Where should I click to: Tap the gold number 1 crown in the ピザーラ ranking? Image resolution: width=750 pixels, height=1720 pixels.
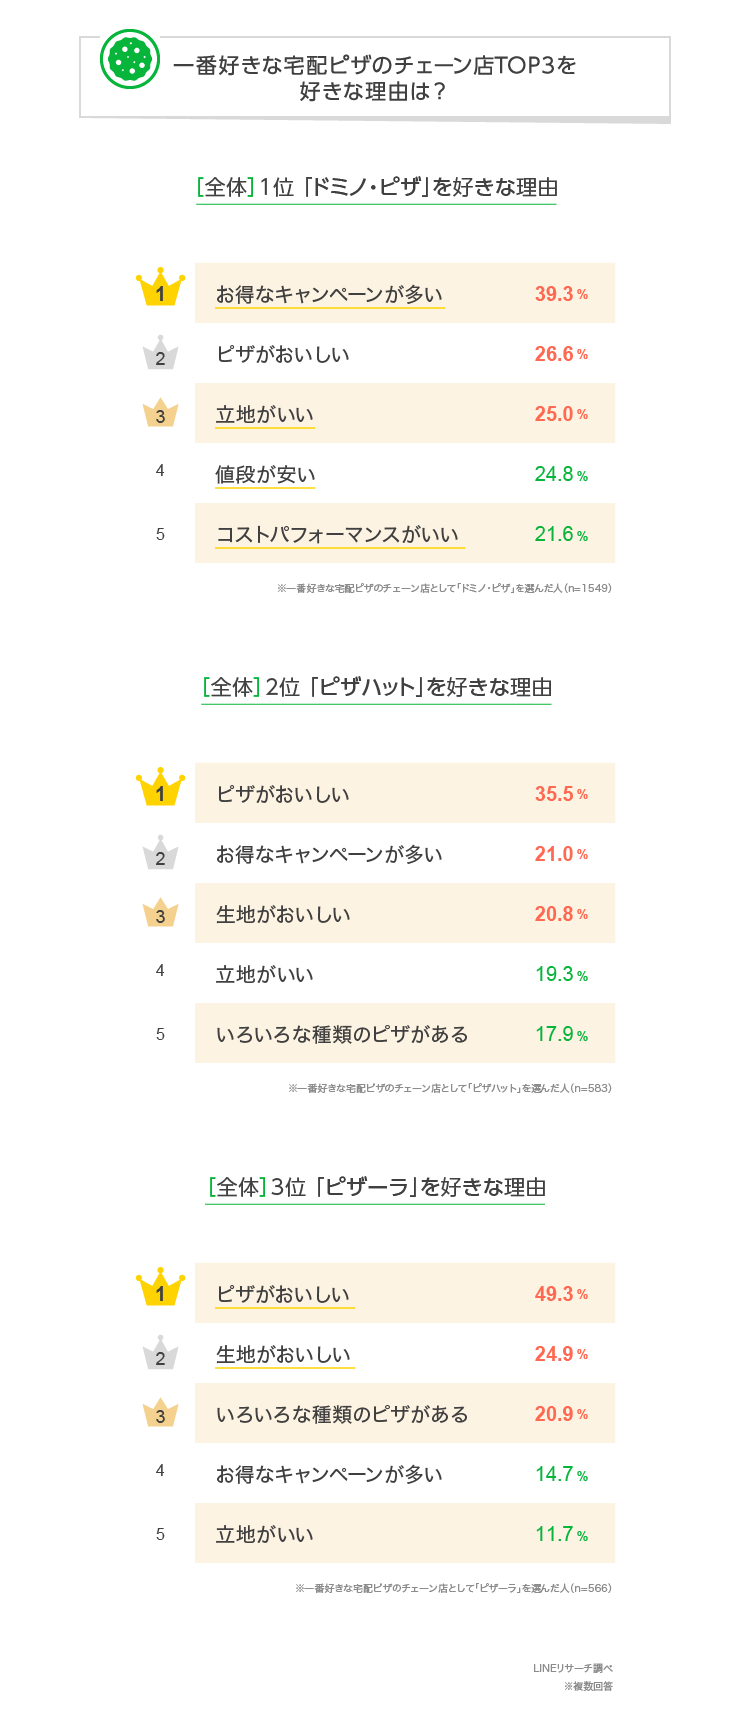(x=160, y=1290)
